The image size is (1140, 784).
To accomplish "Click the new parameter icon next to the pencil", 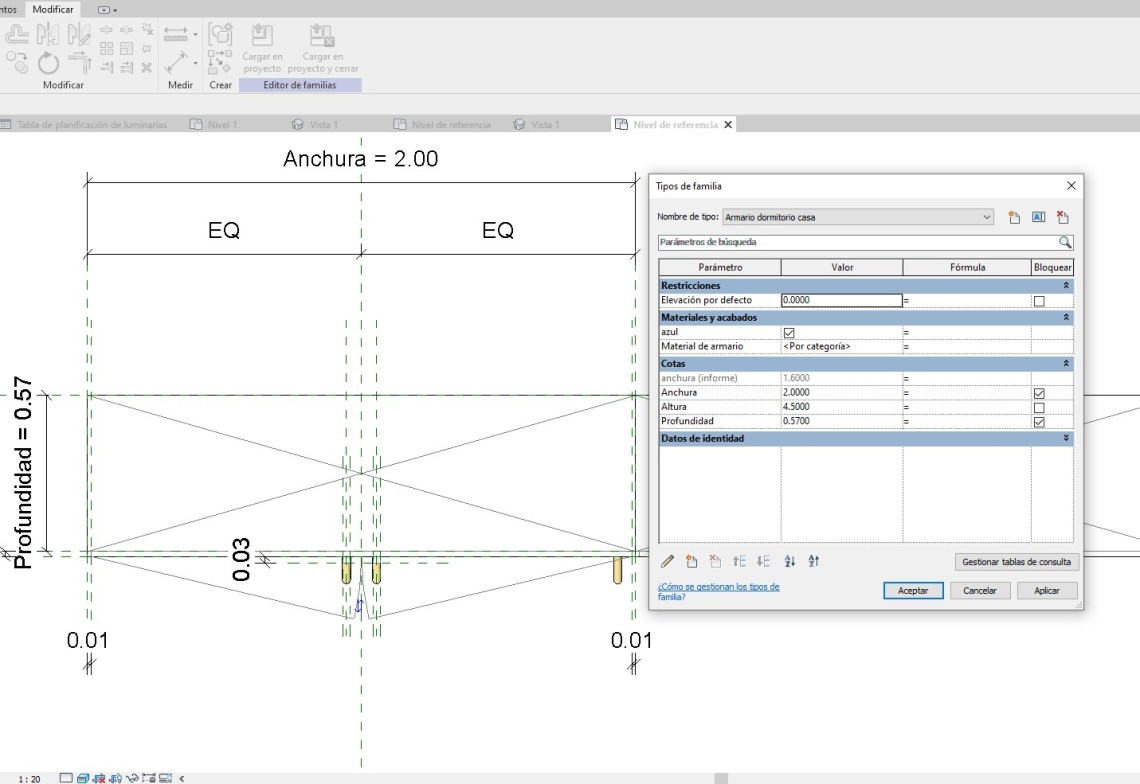I will tap(691, 562).
